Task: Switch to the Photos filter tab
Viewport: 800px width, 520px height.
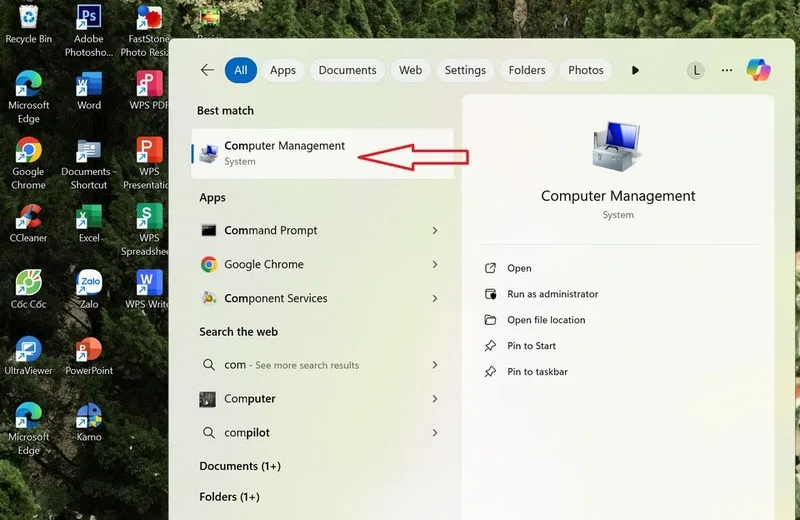Action: coord(586,70)
